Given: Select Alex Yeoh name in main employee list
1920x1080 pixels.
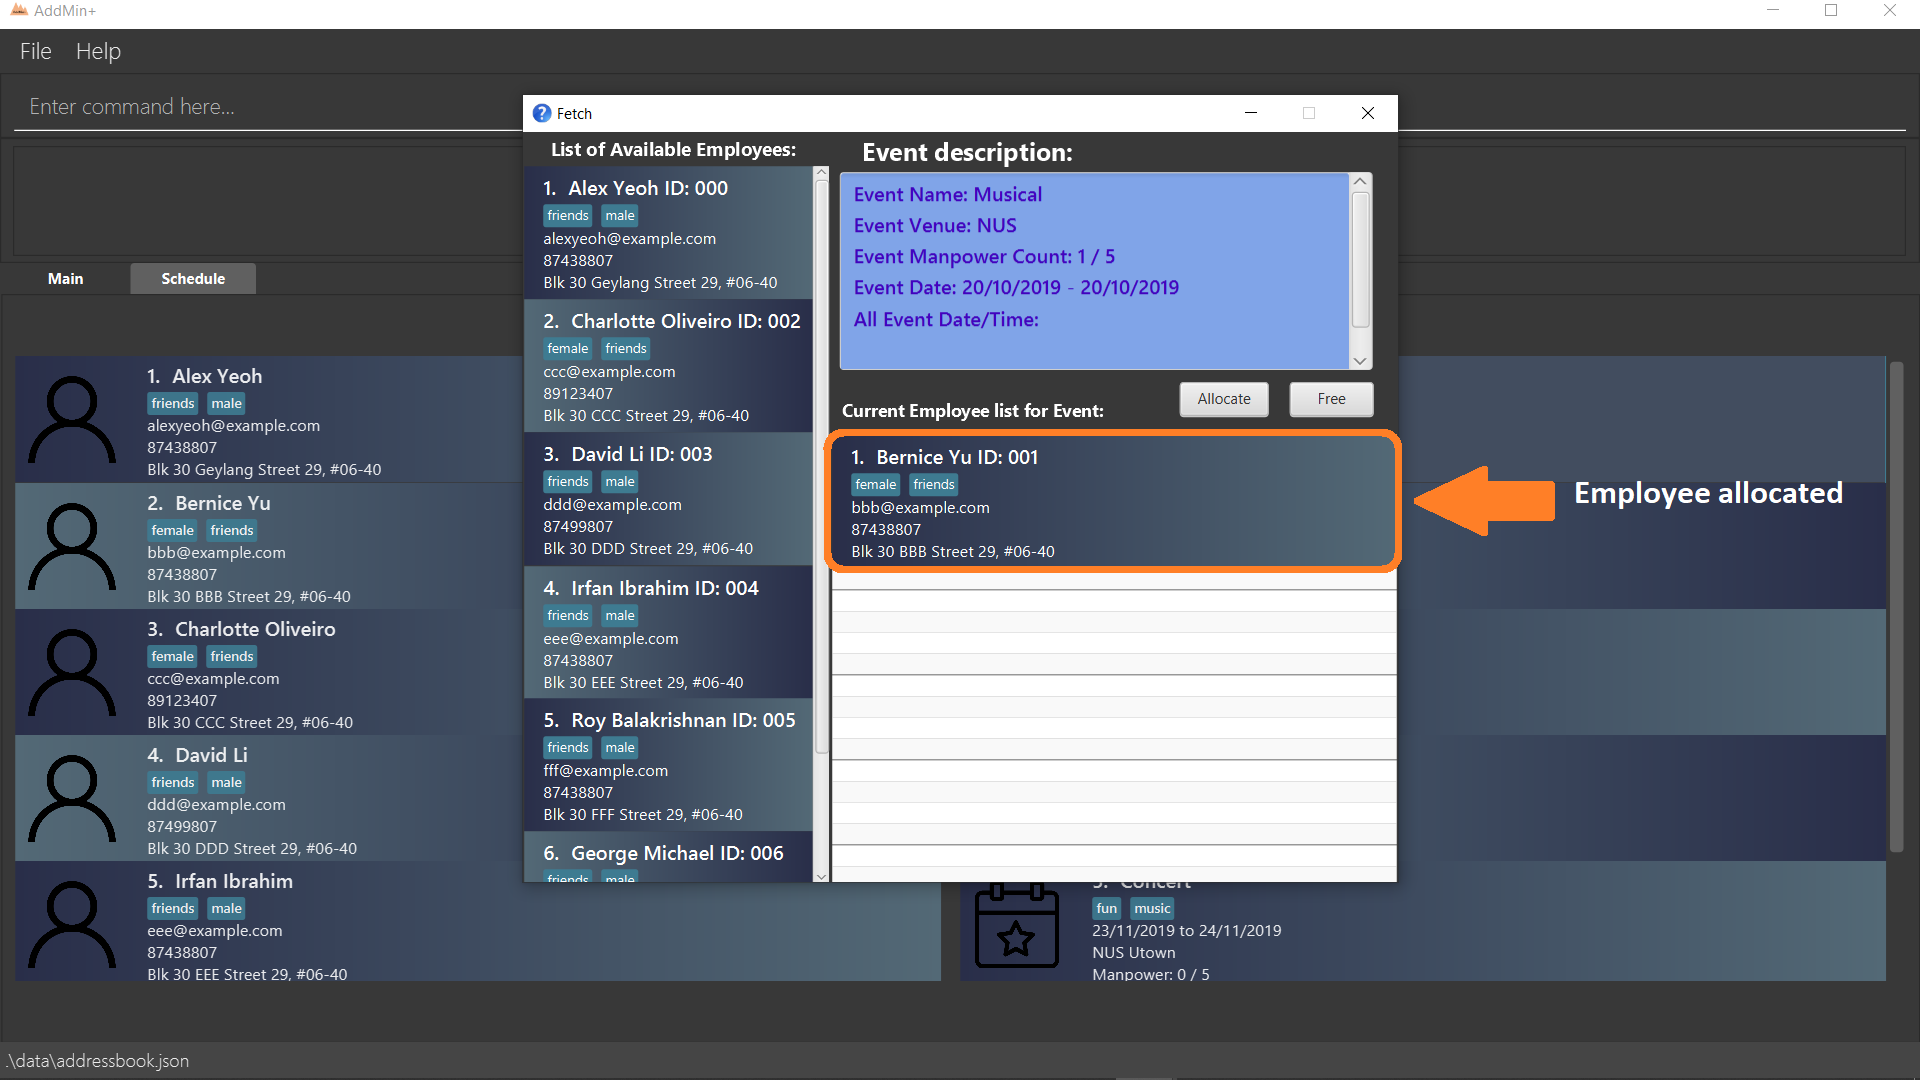Looking at the screenshot, I should [x=217, y=377].
